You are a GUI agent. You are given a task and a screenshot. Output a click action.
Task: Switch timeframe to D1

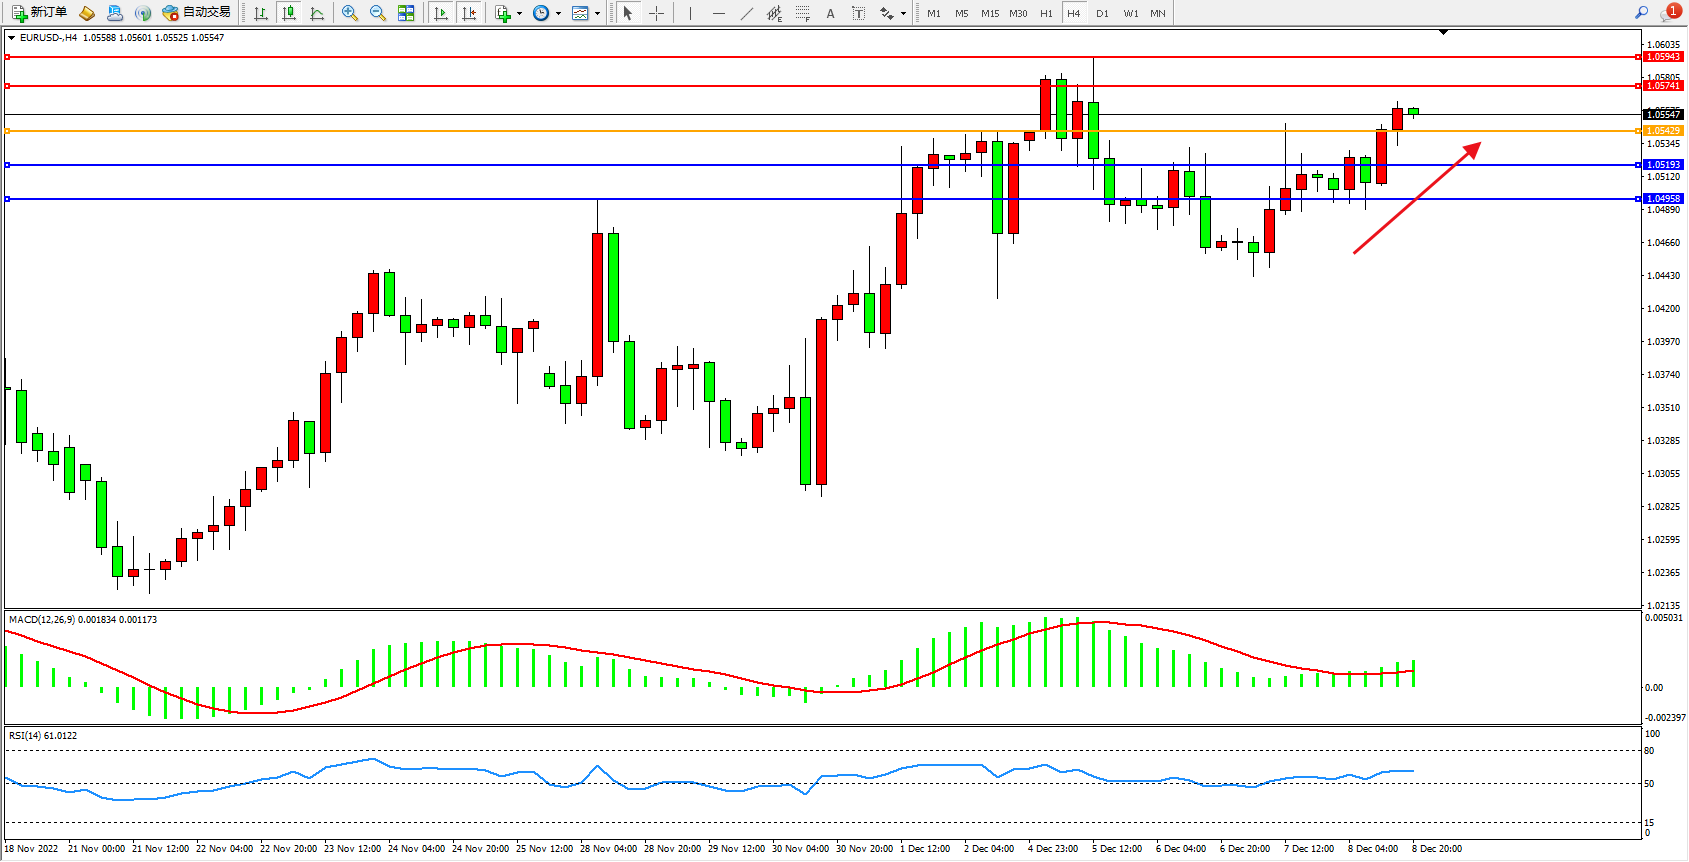click(1102, 13)
